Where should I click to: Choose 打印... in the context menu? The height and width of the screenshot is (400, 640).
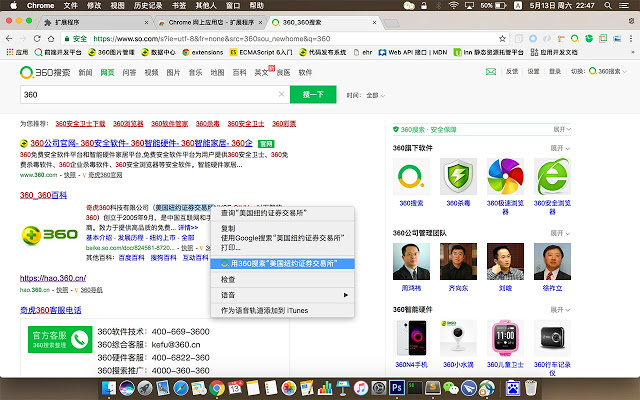tap(231, 247)
